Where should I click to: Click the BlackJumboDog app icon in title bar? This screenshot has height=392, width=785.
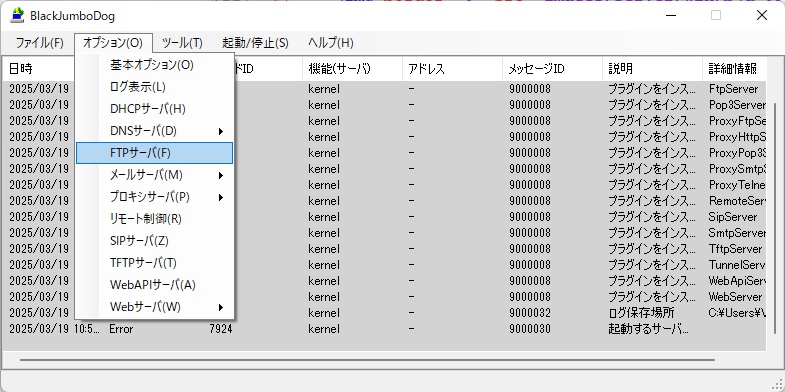(18, 16)
